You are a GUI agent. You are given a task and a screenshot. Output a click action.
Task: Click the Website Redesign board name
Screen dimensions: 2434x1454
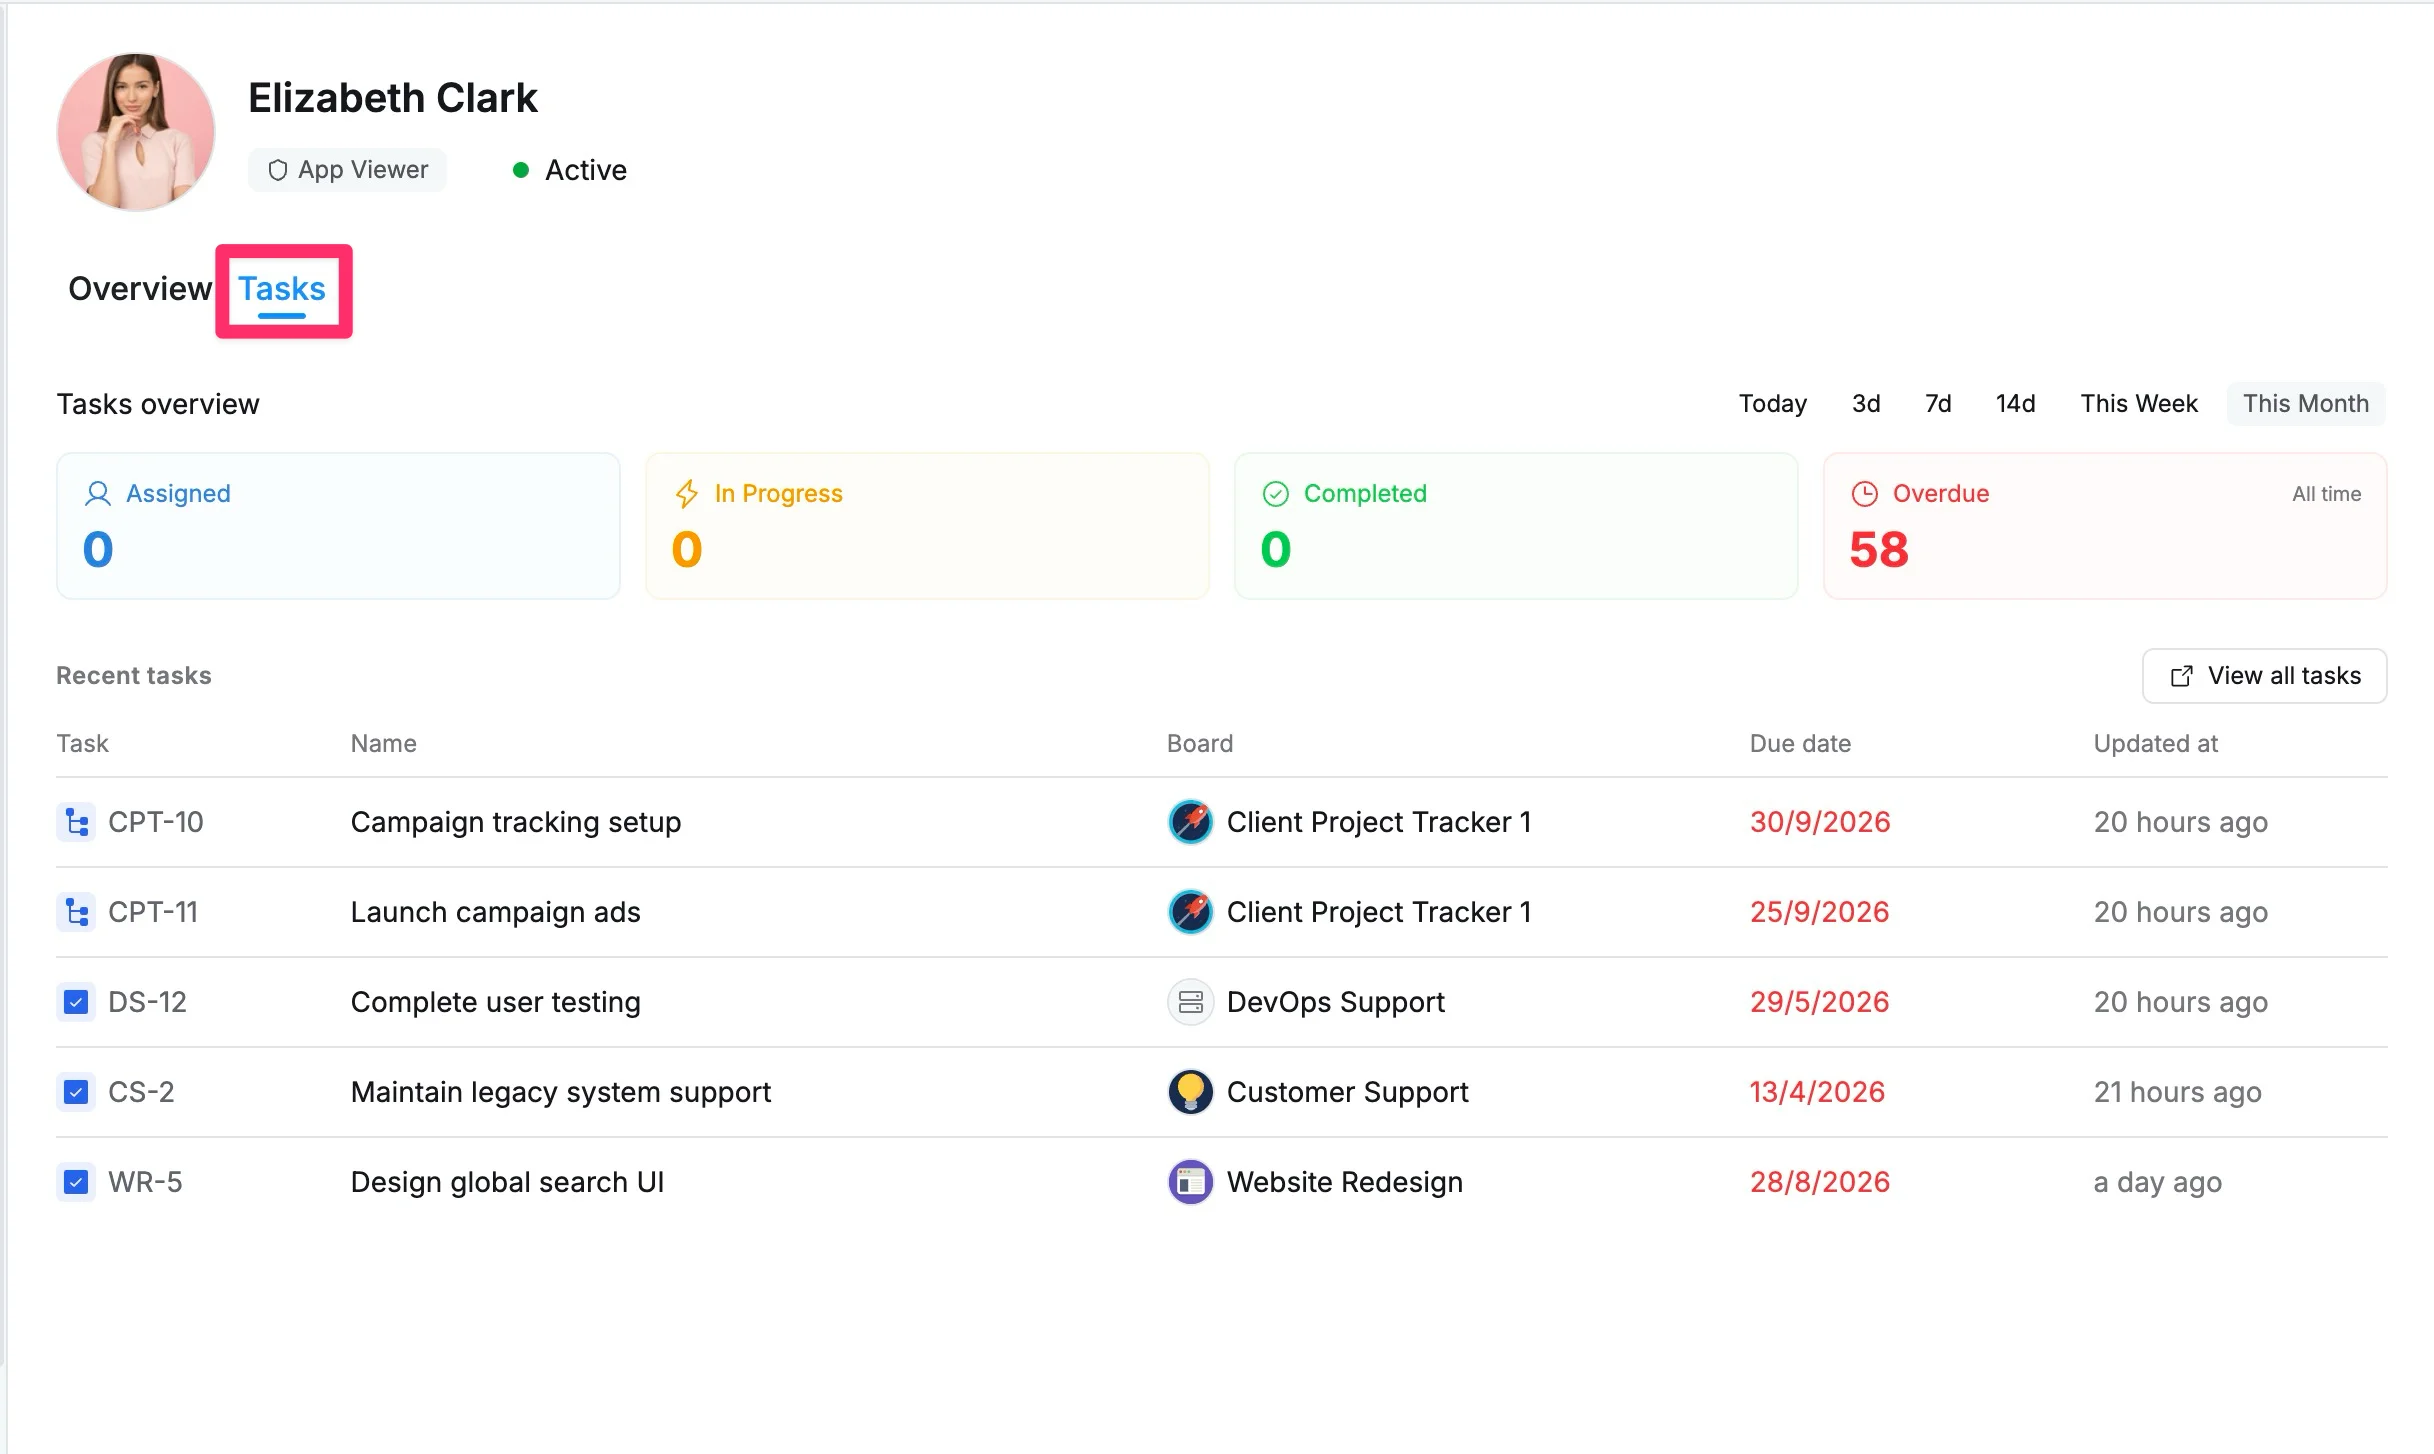point(1345,1182)
